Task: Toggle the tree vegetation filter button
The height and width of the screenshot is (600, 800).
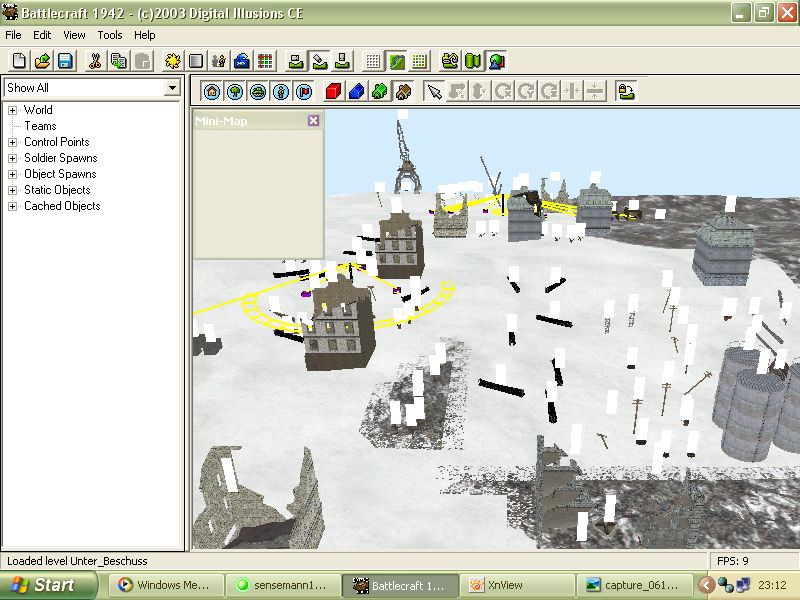Action: point(235,92)
